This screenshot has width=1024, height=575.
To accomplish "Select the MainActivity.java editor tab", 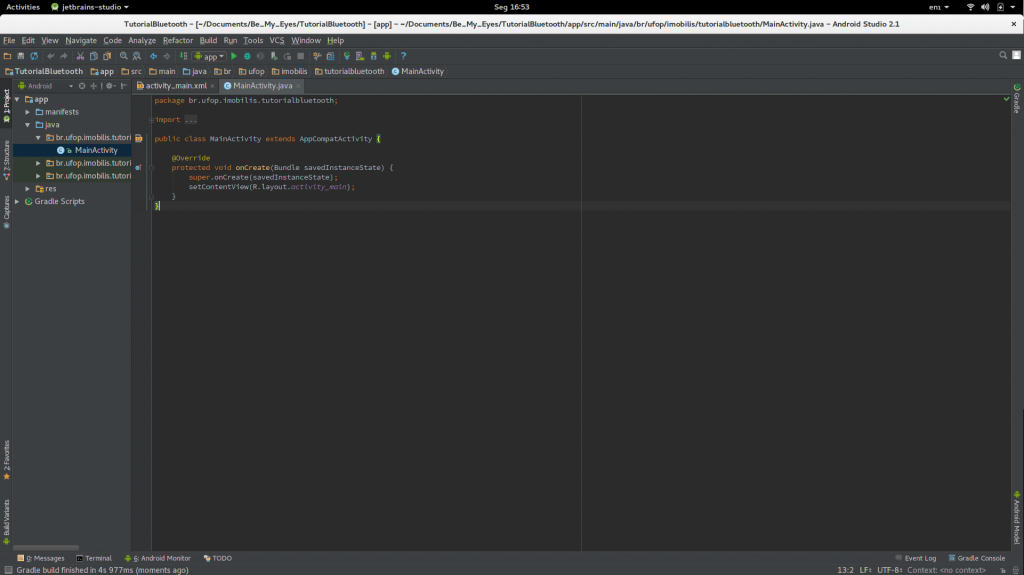I will pos(261,86).
